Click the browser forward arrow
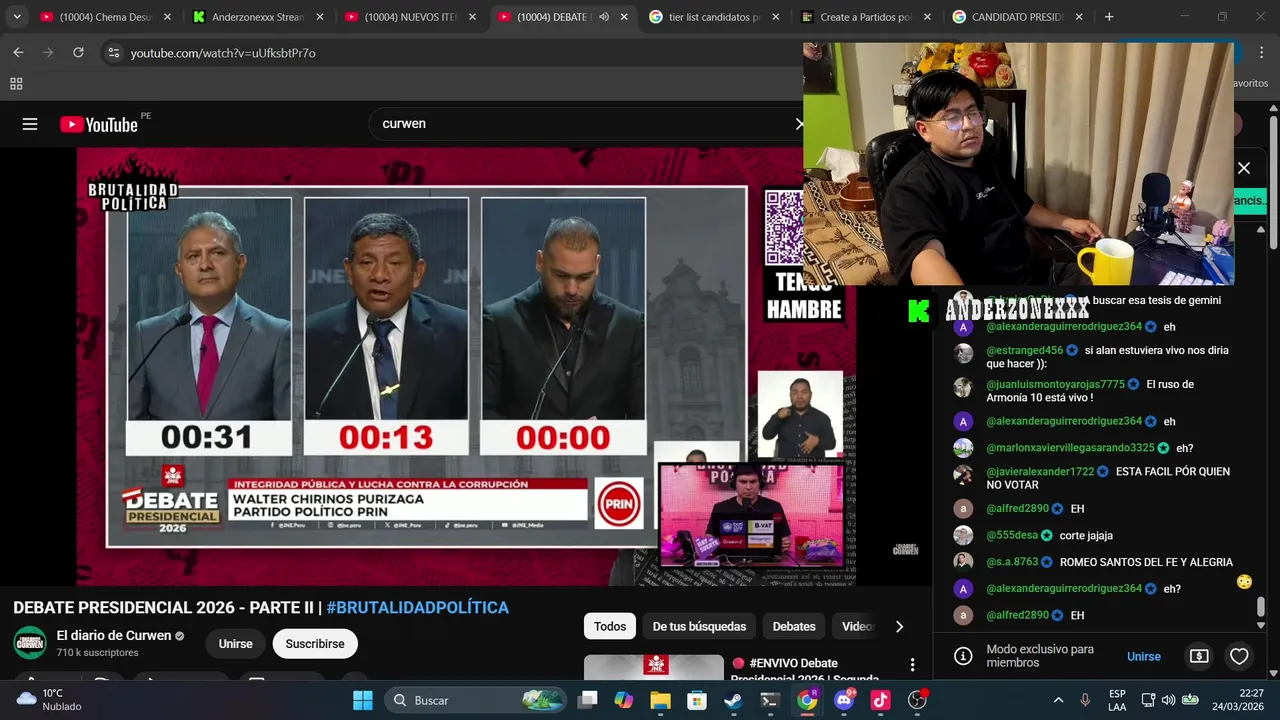 point(48,53)
